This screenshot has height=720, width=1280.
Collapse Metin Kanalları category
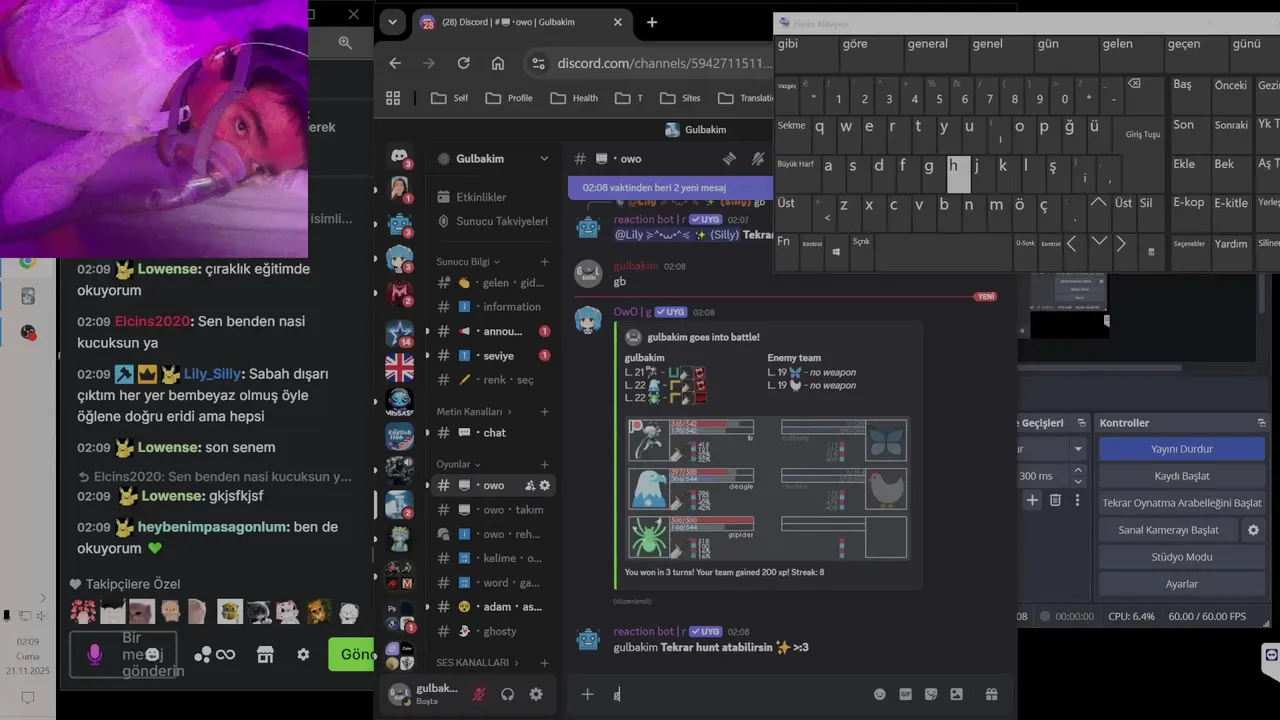click(x=474, y=411)
